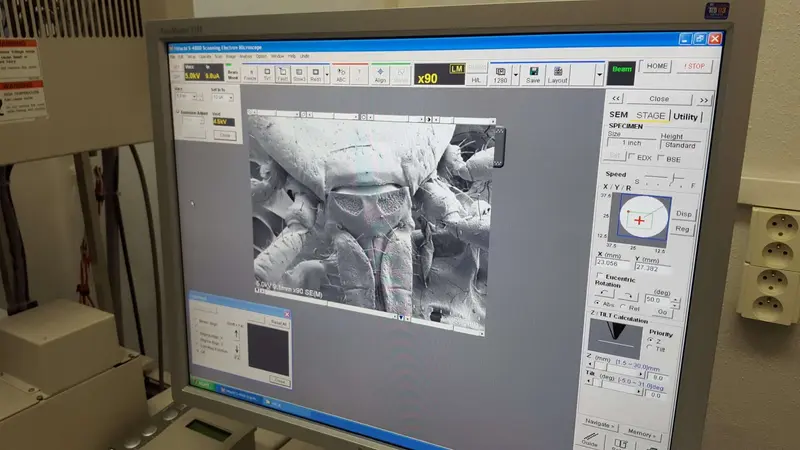Screen dimensions: 800x450
Task: Expand the Memory submenu button
Action: [641, 433]
